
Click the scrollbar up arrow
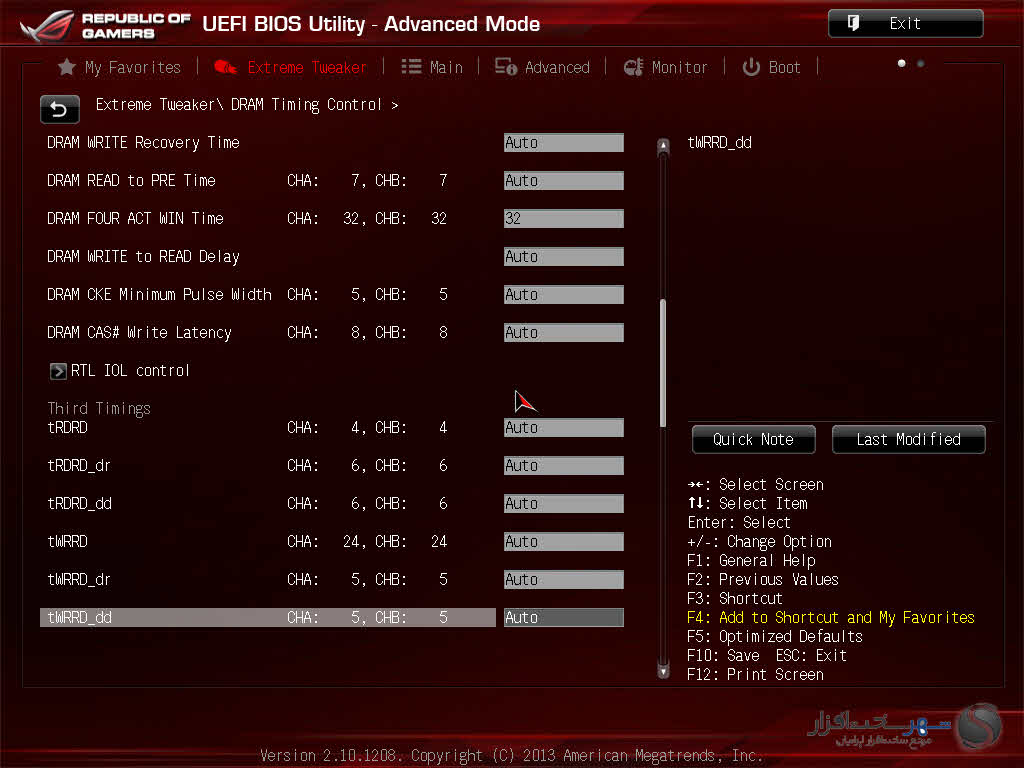(662, 147)
